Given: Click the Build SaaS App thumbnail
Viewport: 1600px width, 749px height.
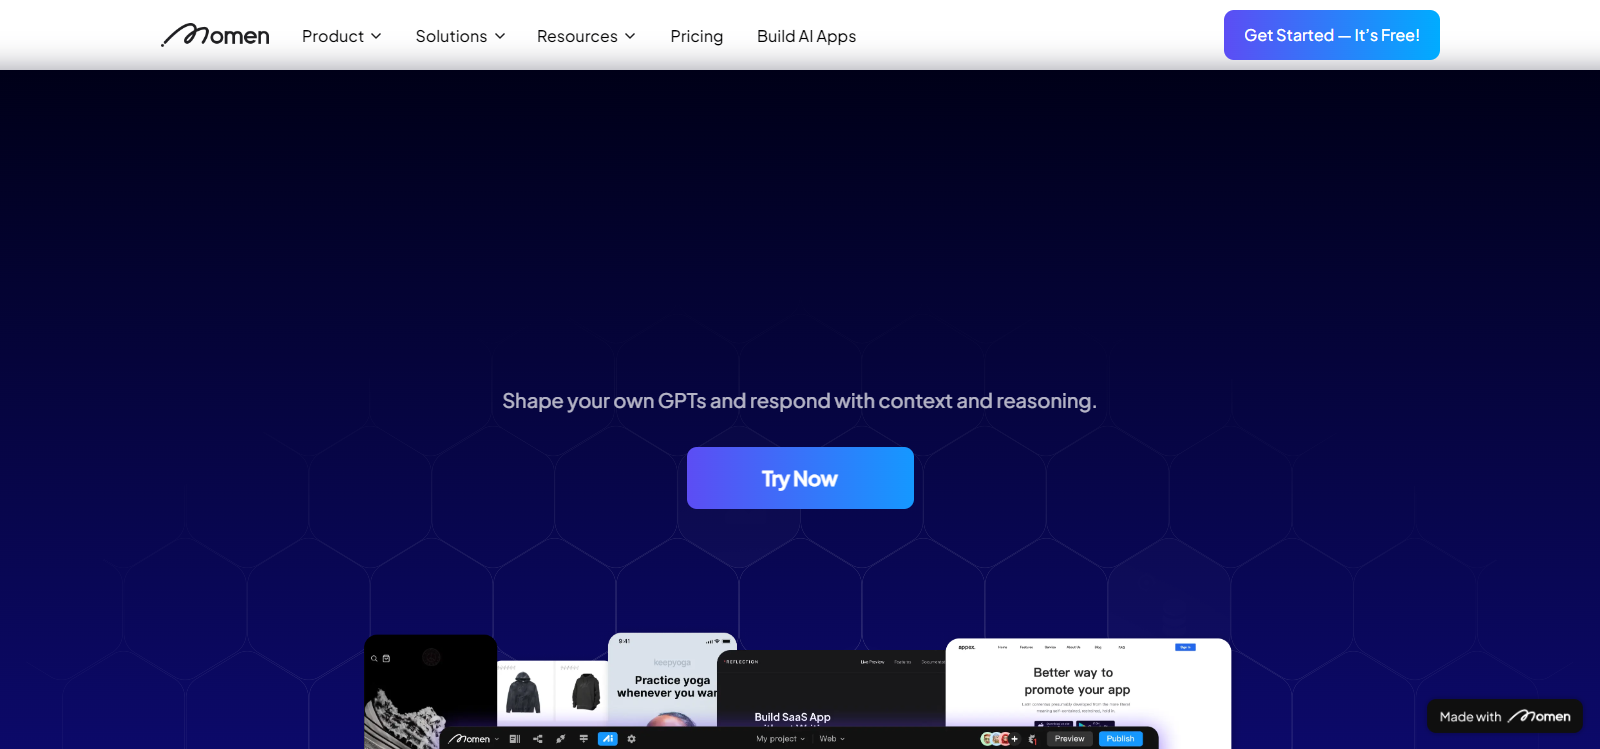Looking at the screenshot, I should click(x=830, y=689).
